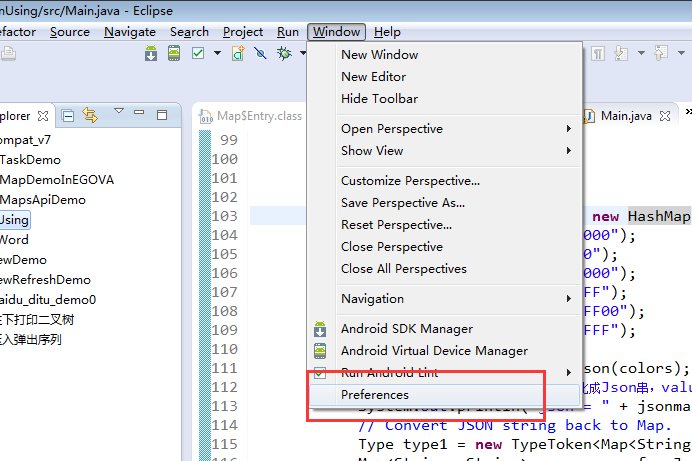Expand Run Android Lint submenu
692x461 pixels.
(444, 373)
